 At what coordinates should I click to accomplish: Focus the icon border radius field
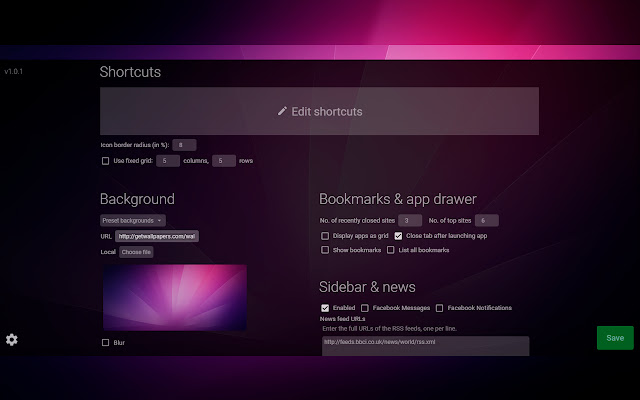pyautogui.click(x=184, y=145)
